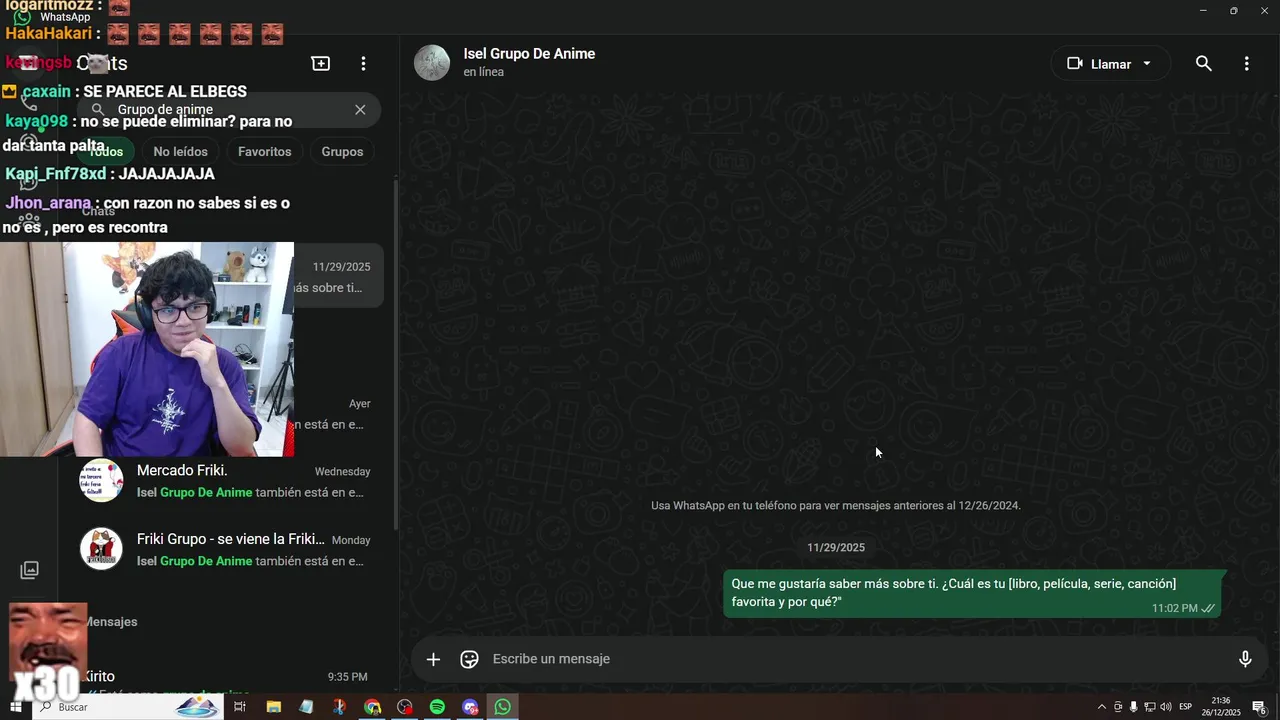
Task: Open the Windows Start menu
Action: pyautogui.click(x=15, y=707)
